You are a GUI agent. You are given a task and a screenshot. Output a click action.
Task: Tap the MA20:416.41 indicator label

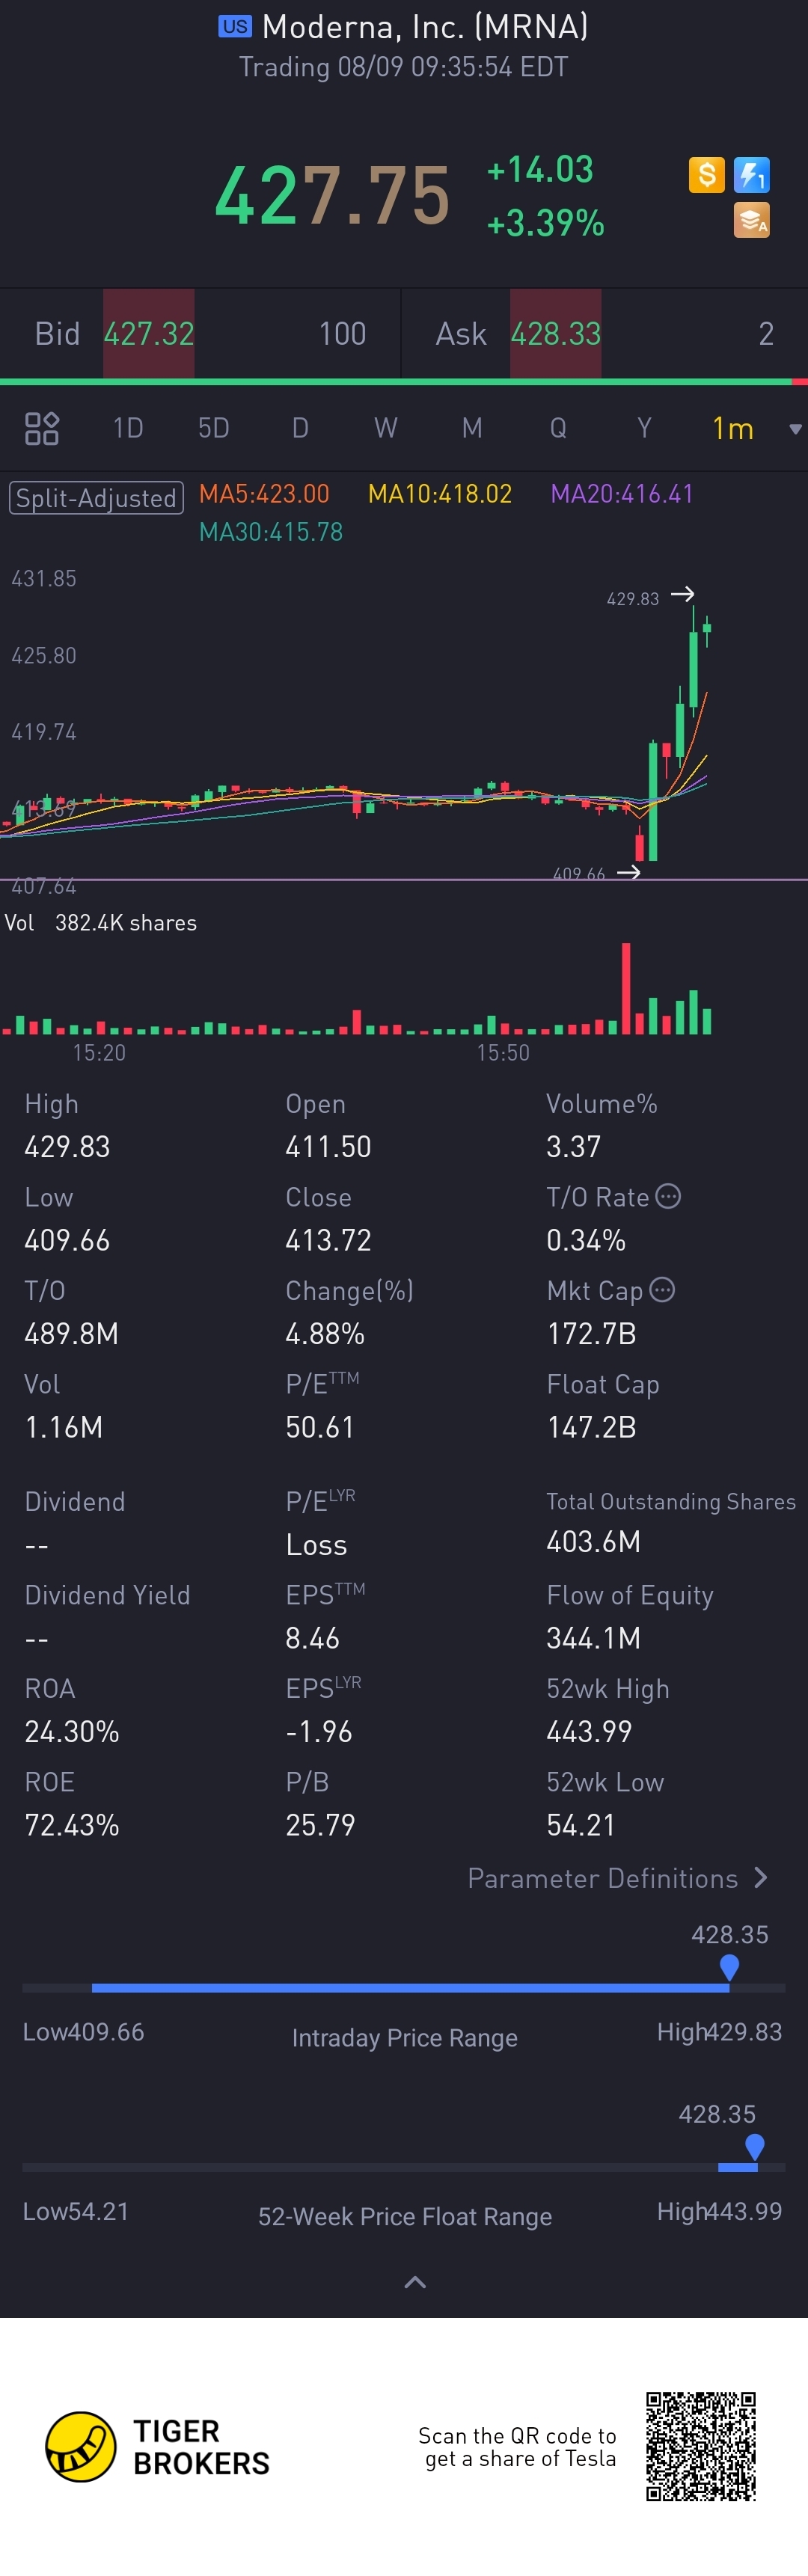pyautogui.click(x=622, y=494)
